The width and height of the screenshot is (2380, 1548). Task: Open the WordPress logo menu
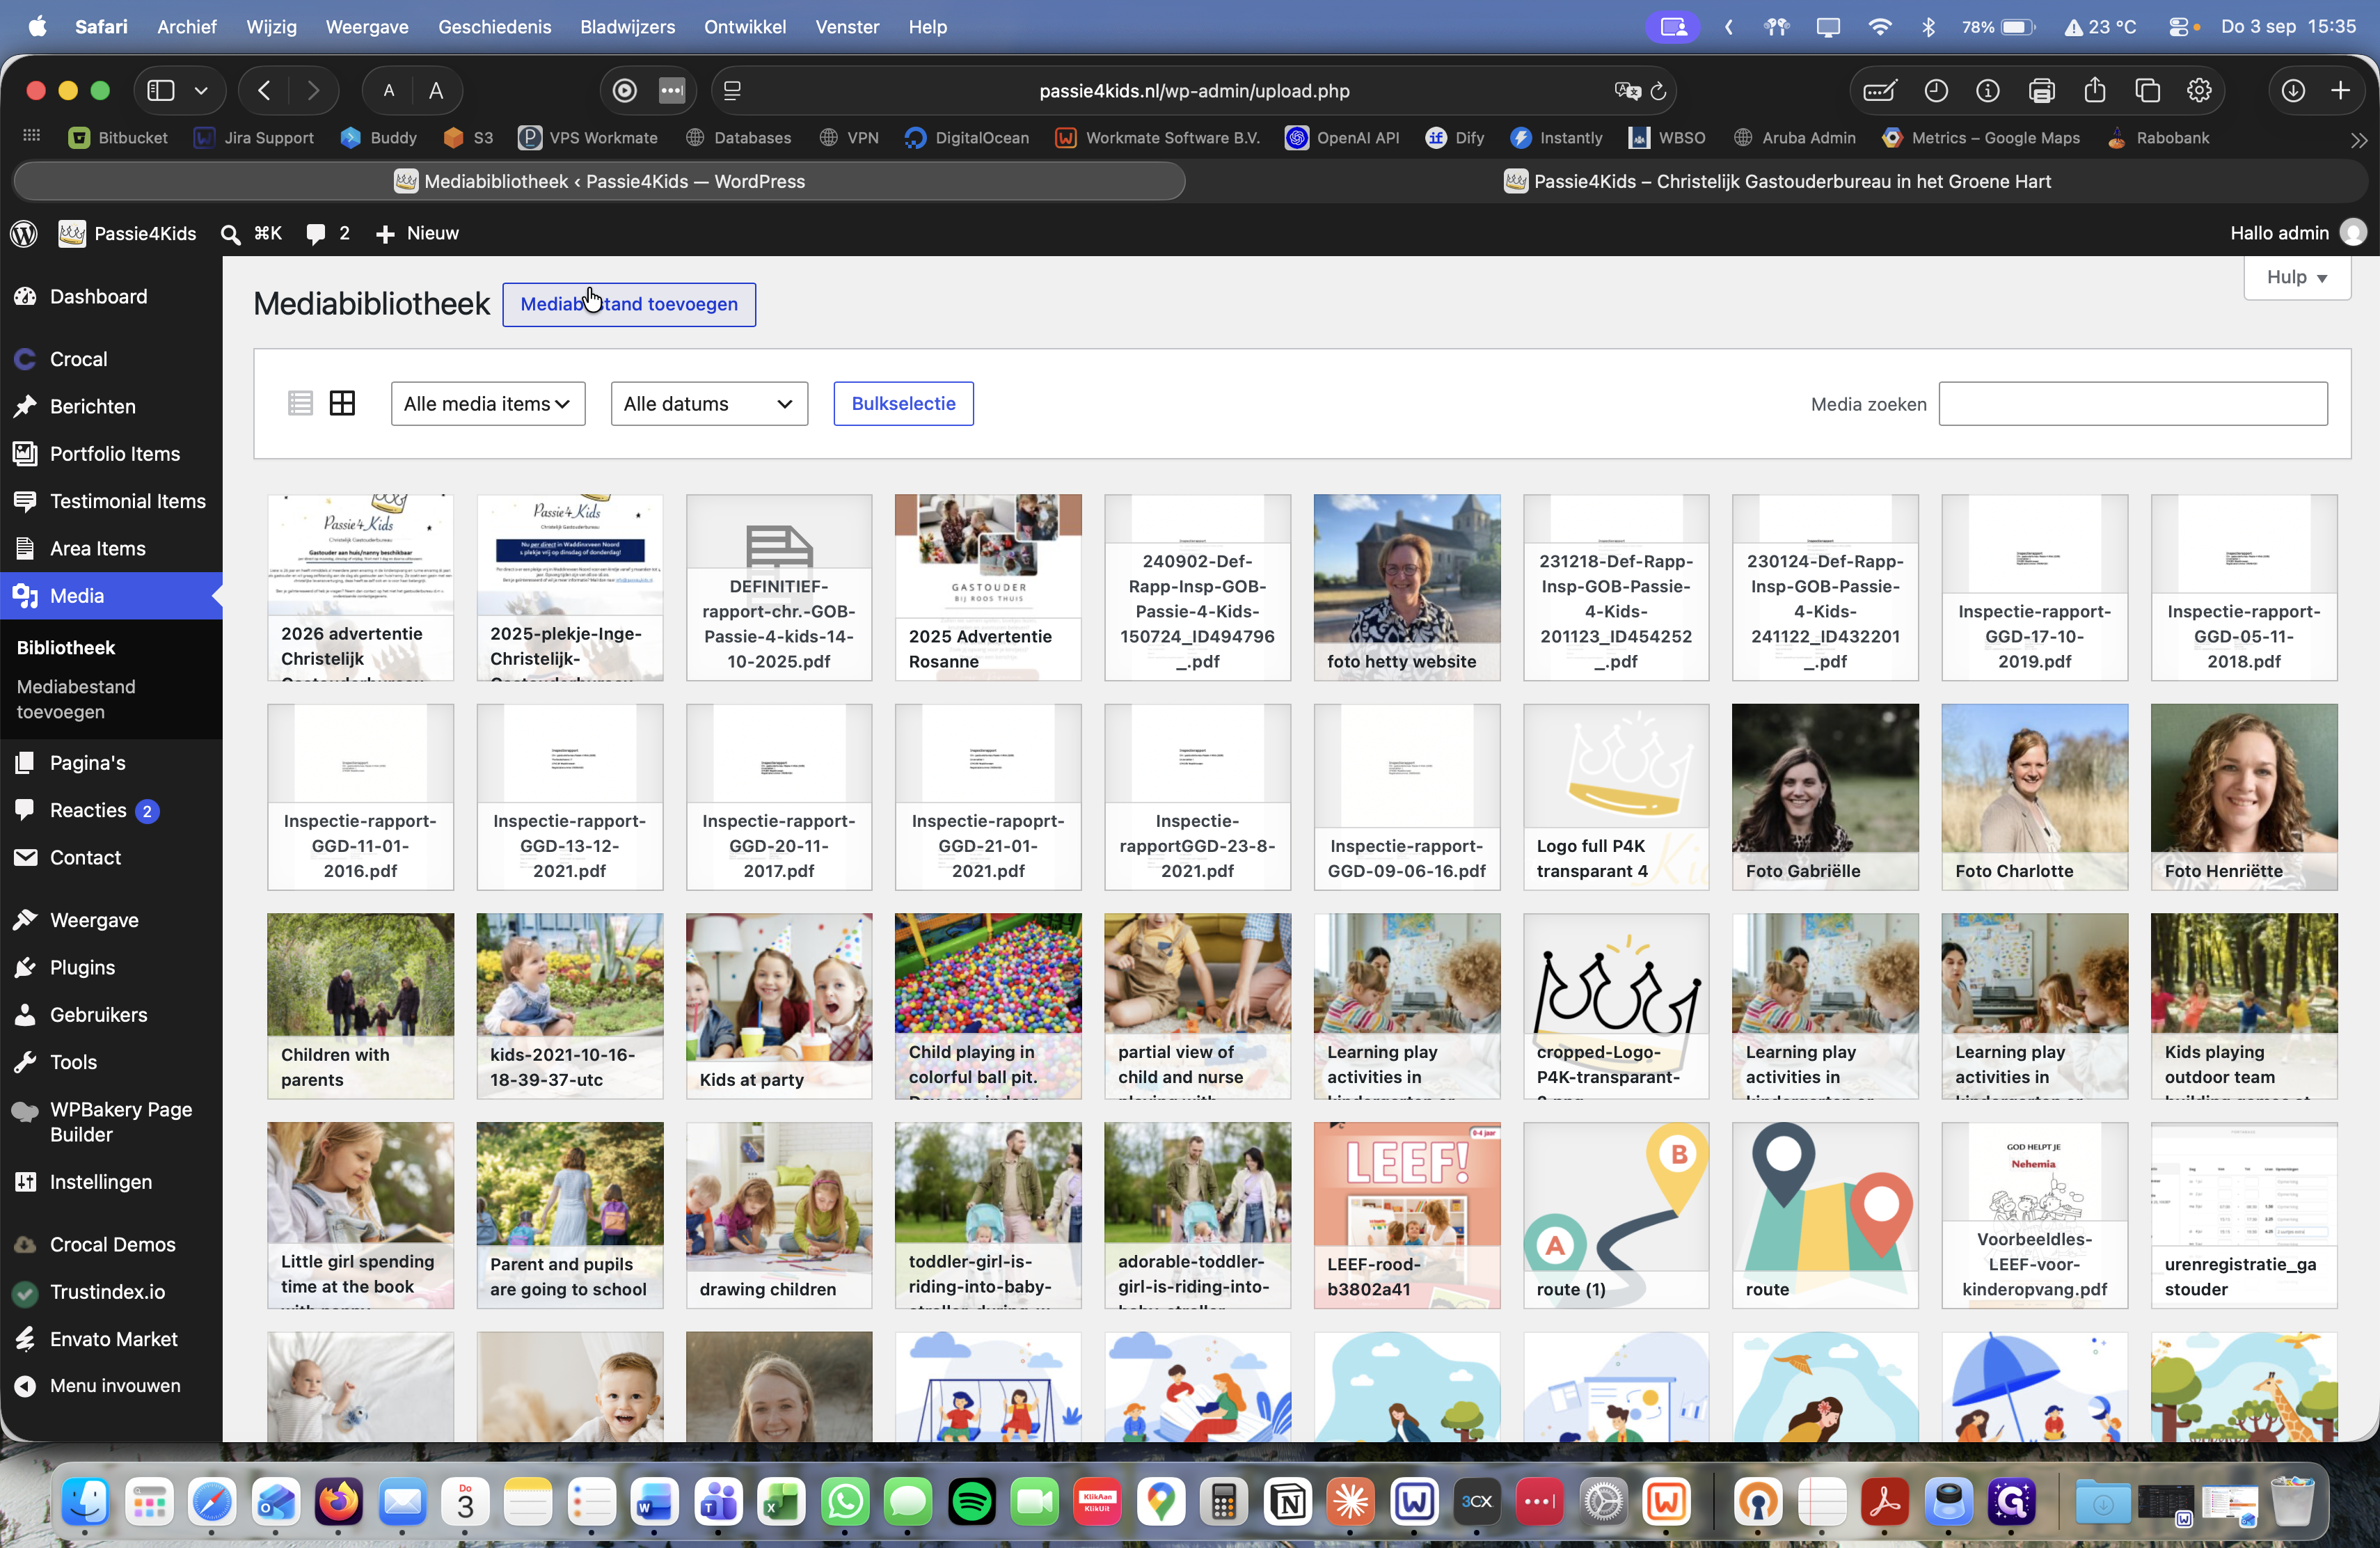tap(24, 233)
